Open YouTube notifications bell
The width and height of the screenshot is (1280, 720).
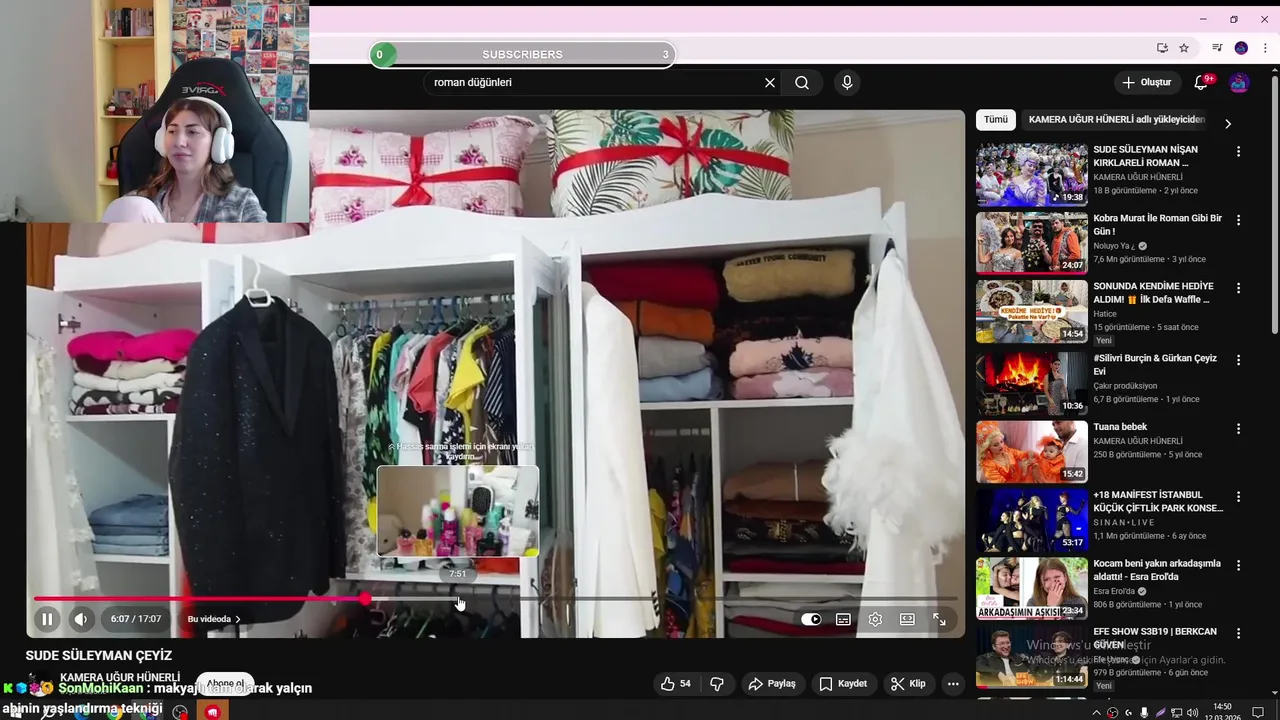(x=1202, y=83)
